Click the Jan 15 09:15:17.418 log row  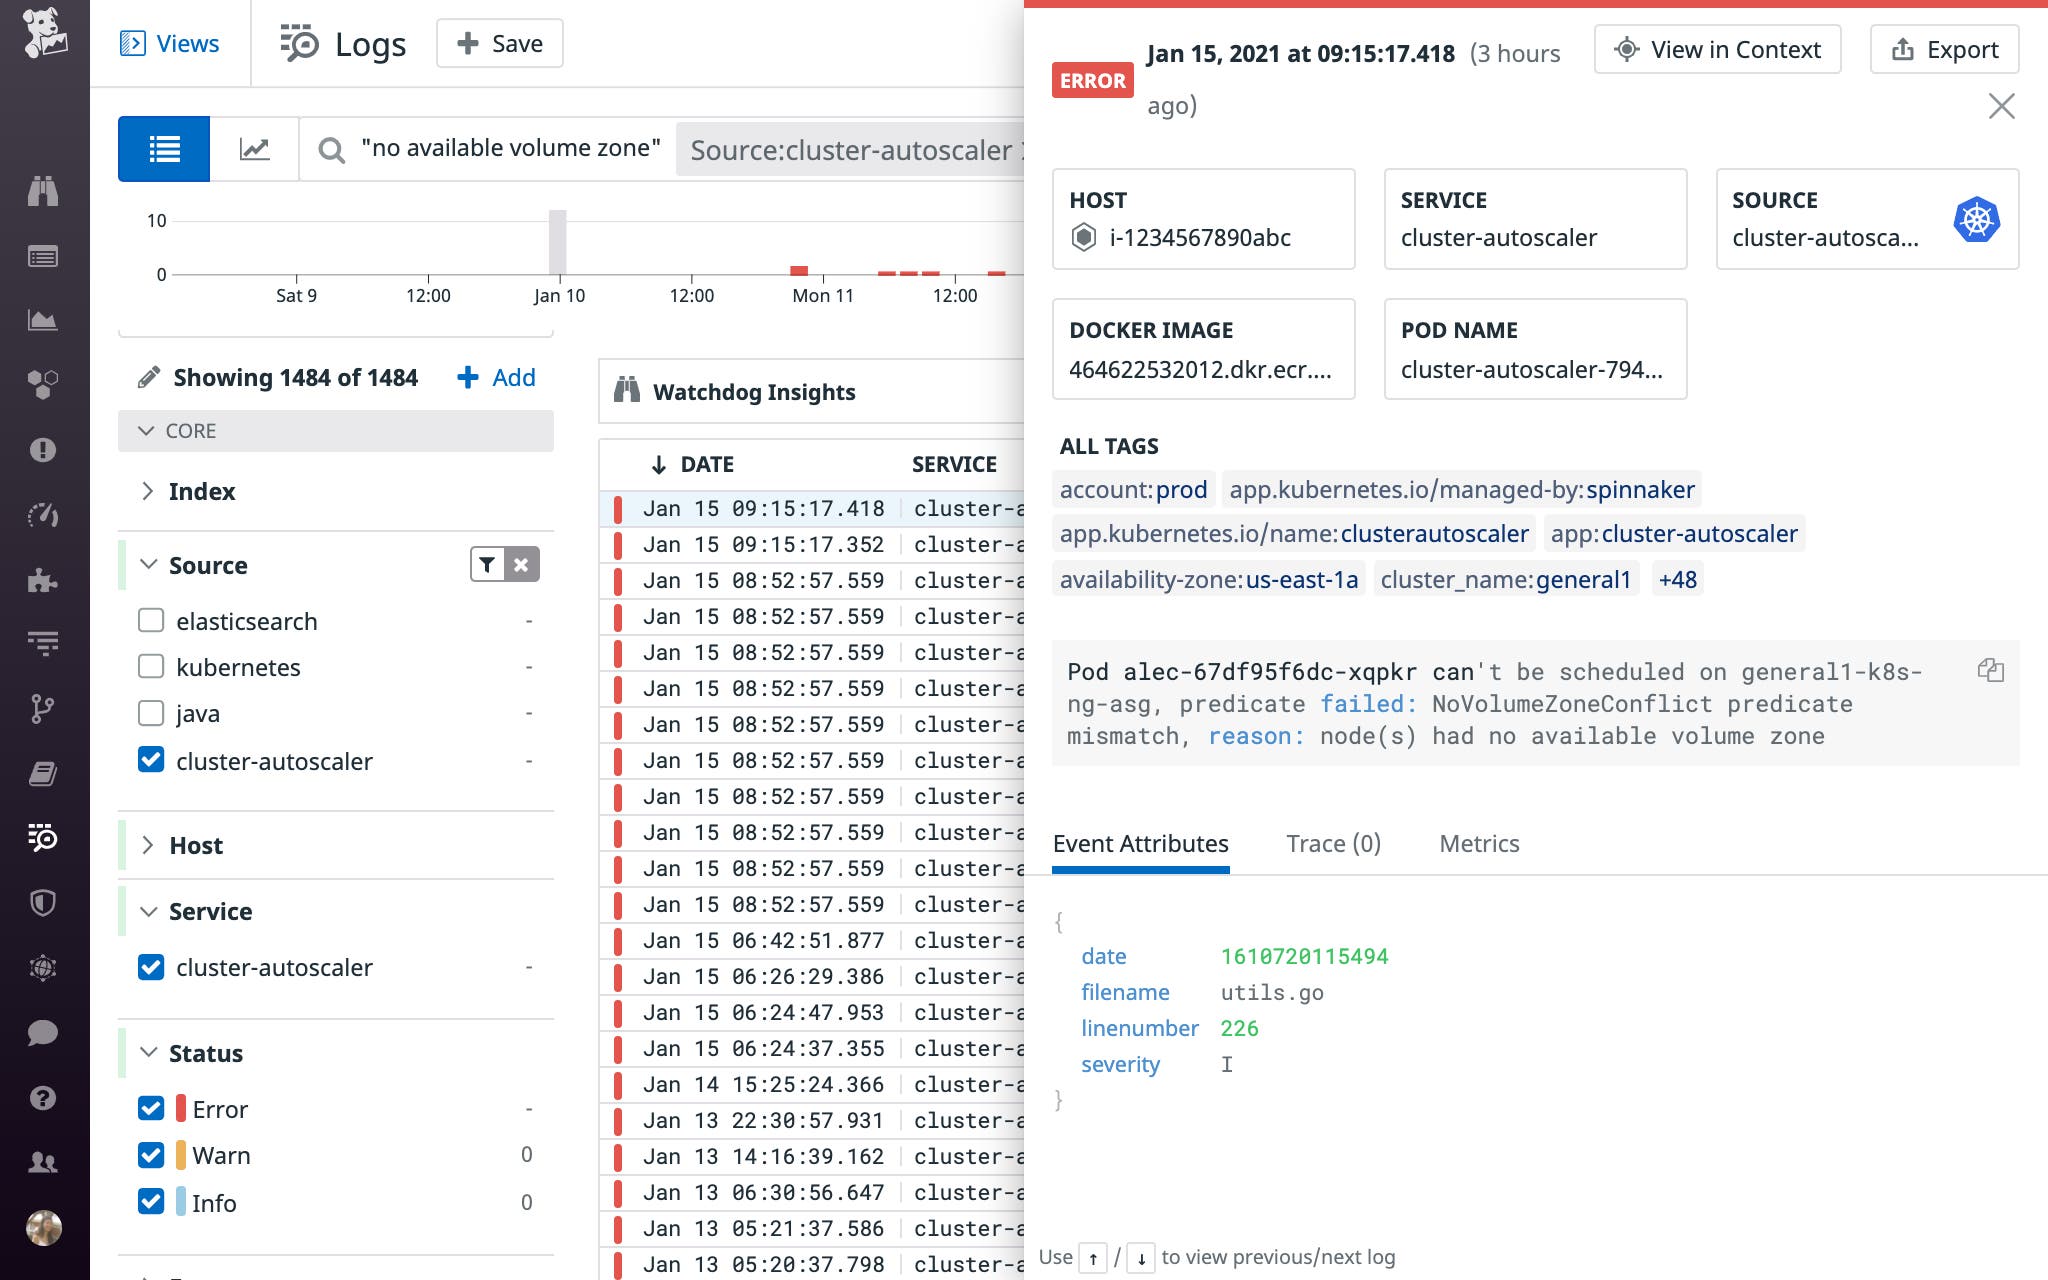[800, 508]
